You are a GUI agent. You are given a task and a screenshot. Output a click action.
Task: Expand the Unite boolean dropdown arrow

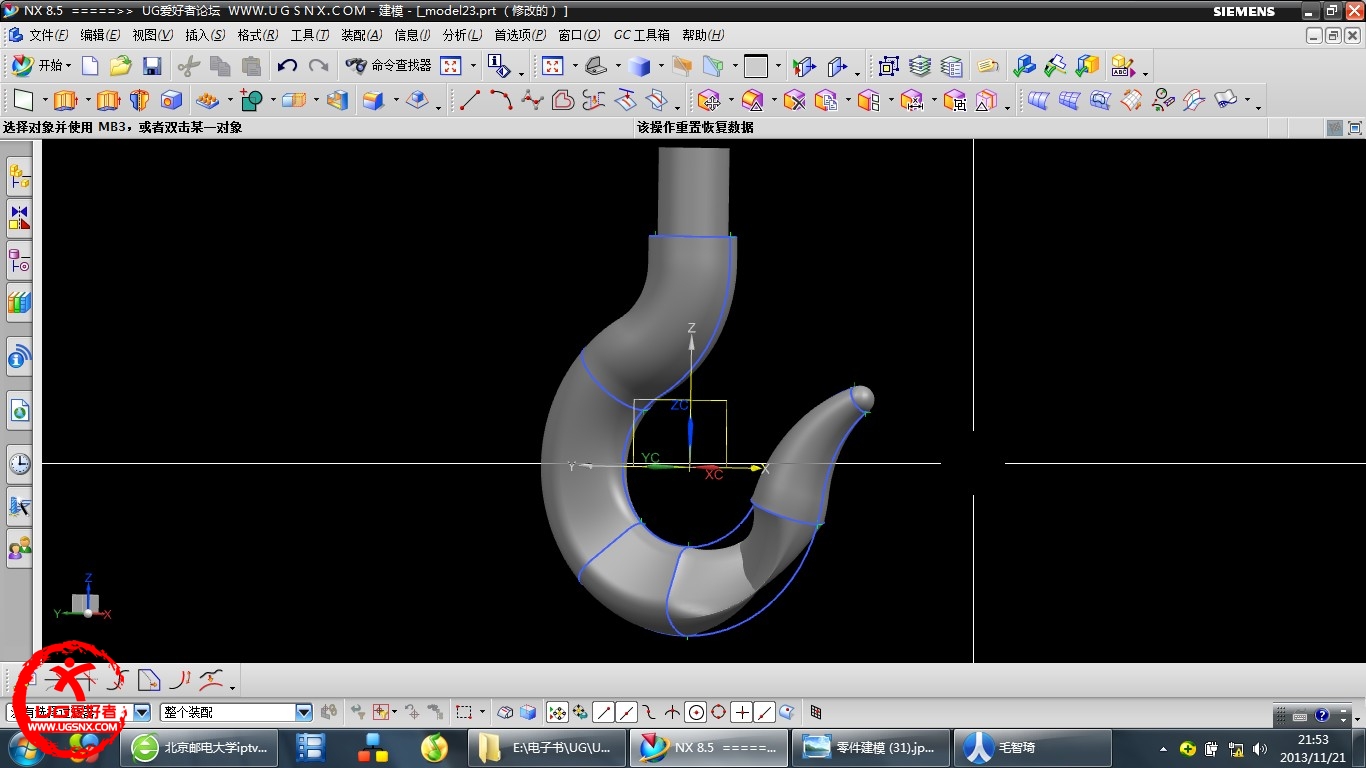coord(272,100)
